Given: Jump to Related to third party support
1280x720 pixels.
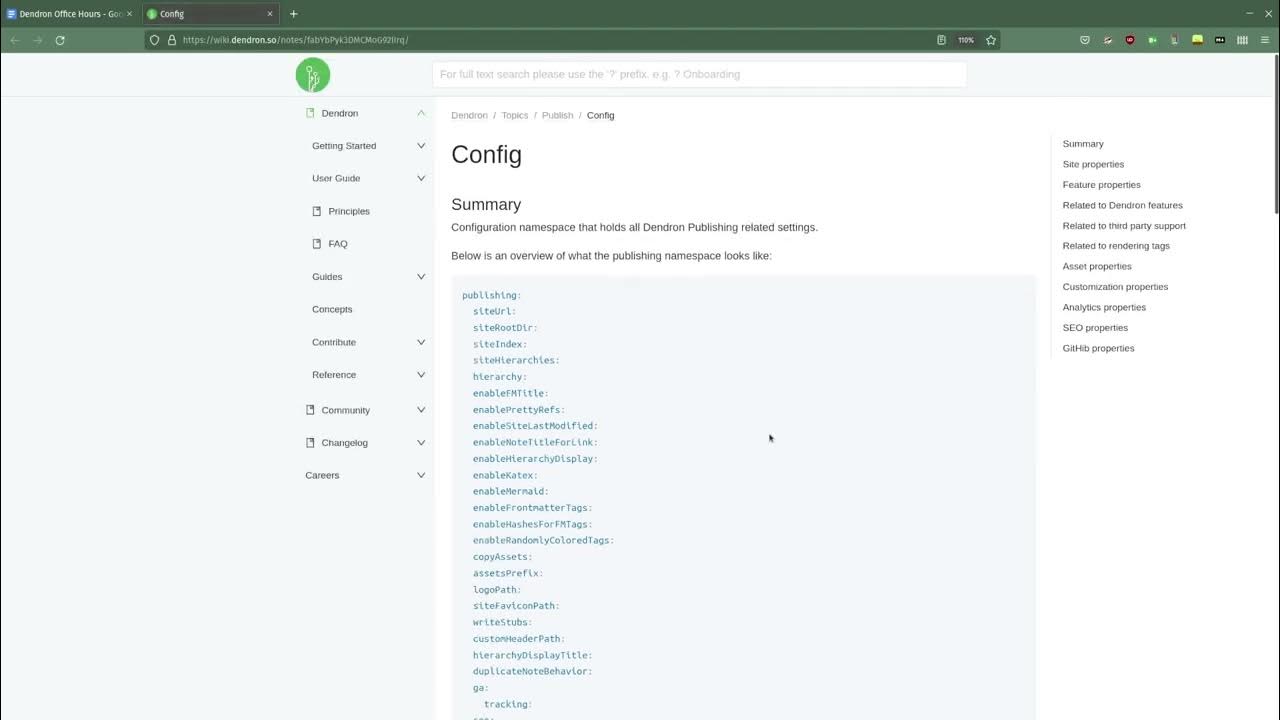Looking at the screenshot, I should click(1124, 226).
